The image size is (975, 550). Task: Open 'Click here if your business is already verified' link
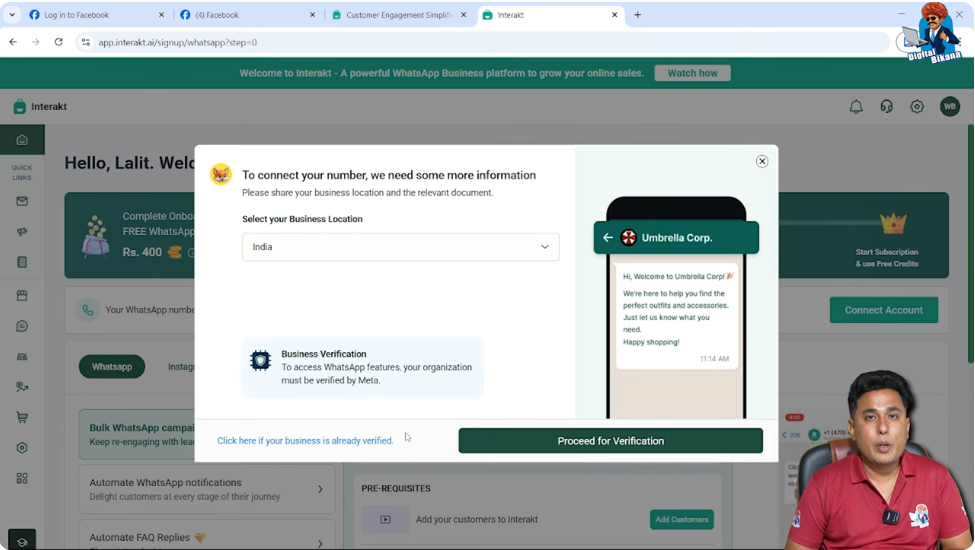(x=305, y=441)
